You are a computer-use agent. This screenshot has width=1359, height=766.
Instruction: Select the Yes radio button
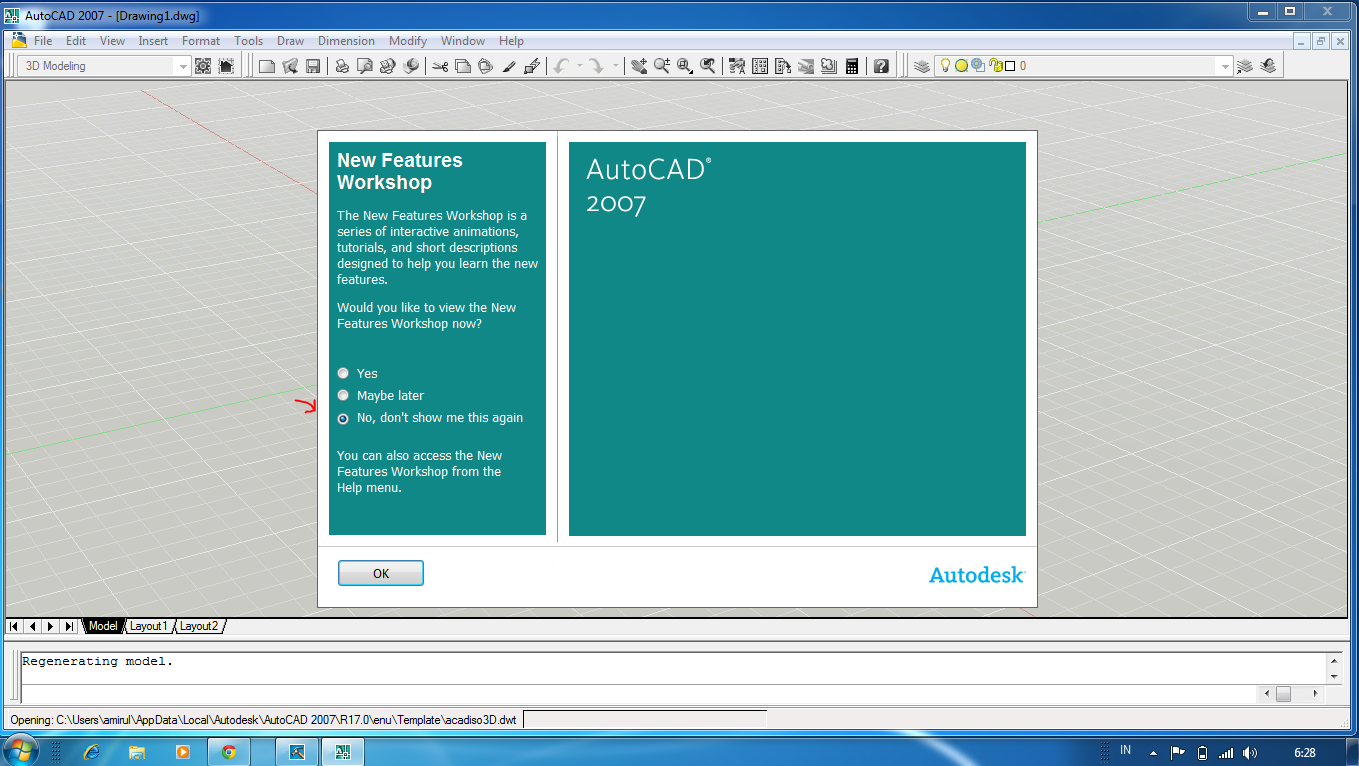point(343,373)
